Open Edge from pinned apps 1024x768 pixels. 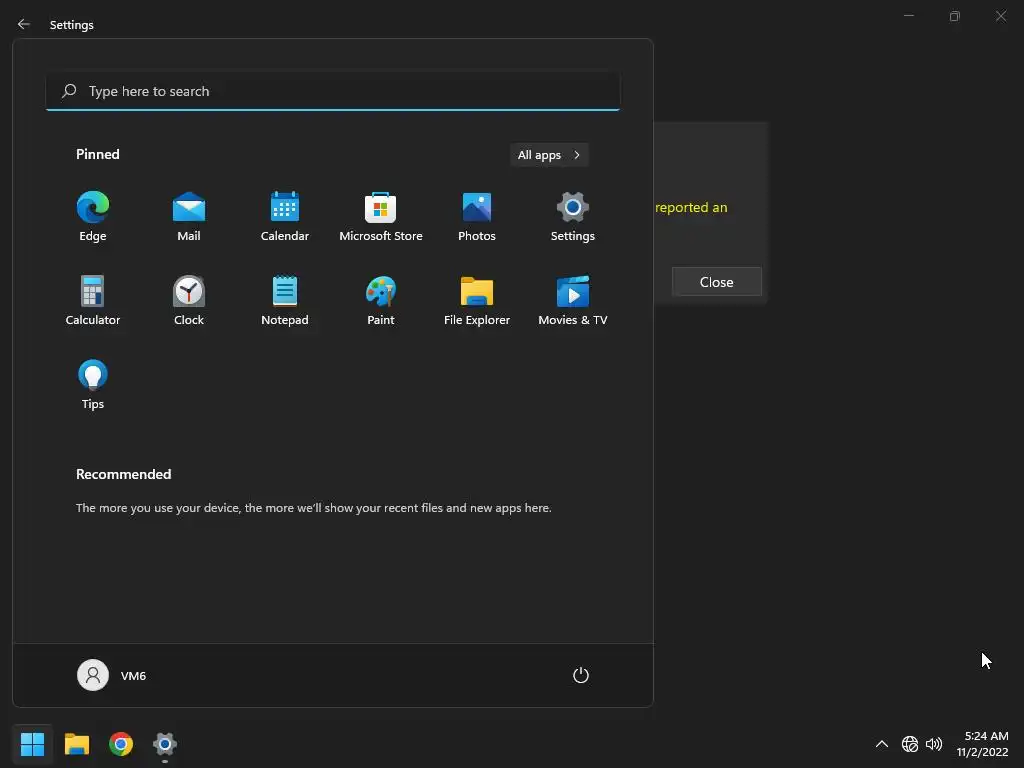(x=93, y=216)
